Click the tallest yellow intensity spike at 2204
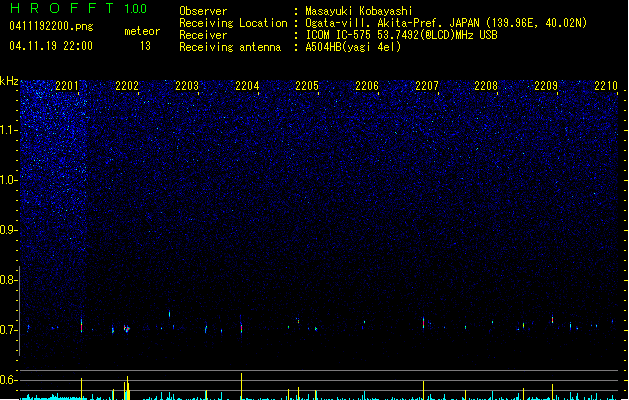 point(241,386)
